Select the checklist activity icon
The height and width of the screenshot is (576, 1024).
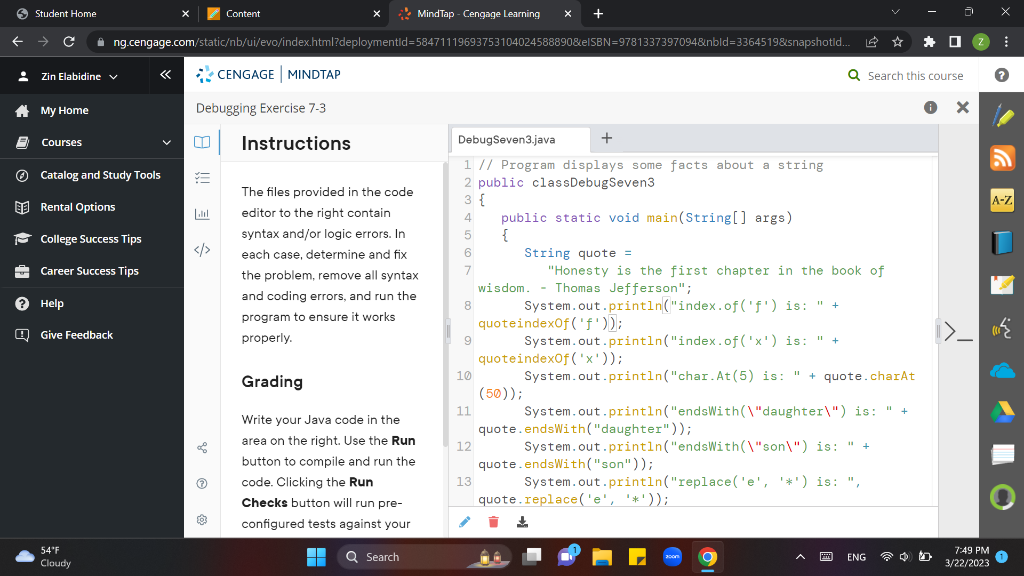click(202, 177)
